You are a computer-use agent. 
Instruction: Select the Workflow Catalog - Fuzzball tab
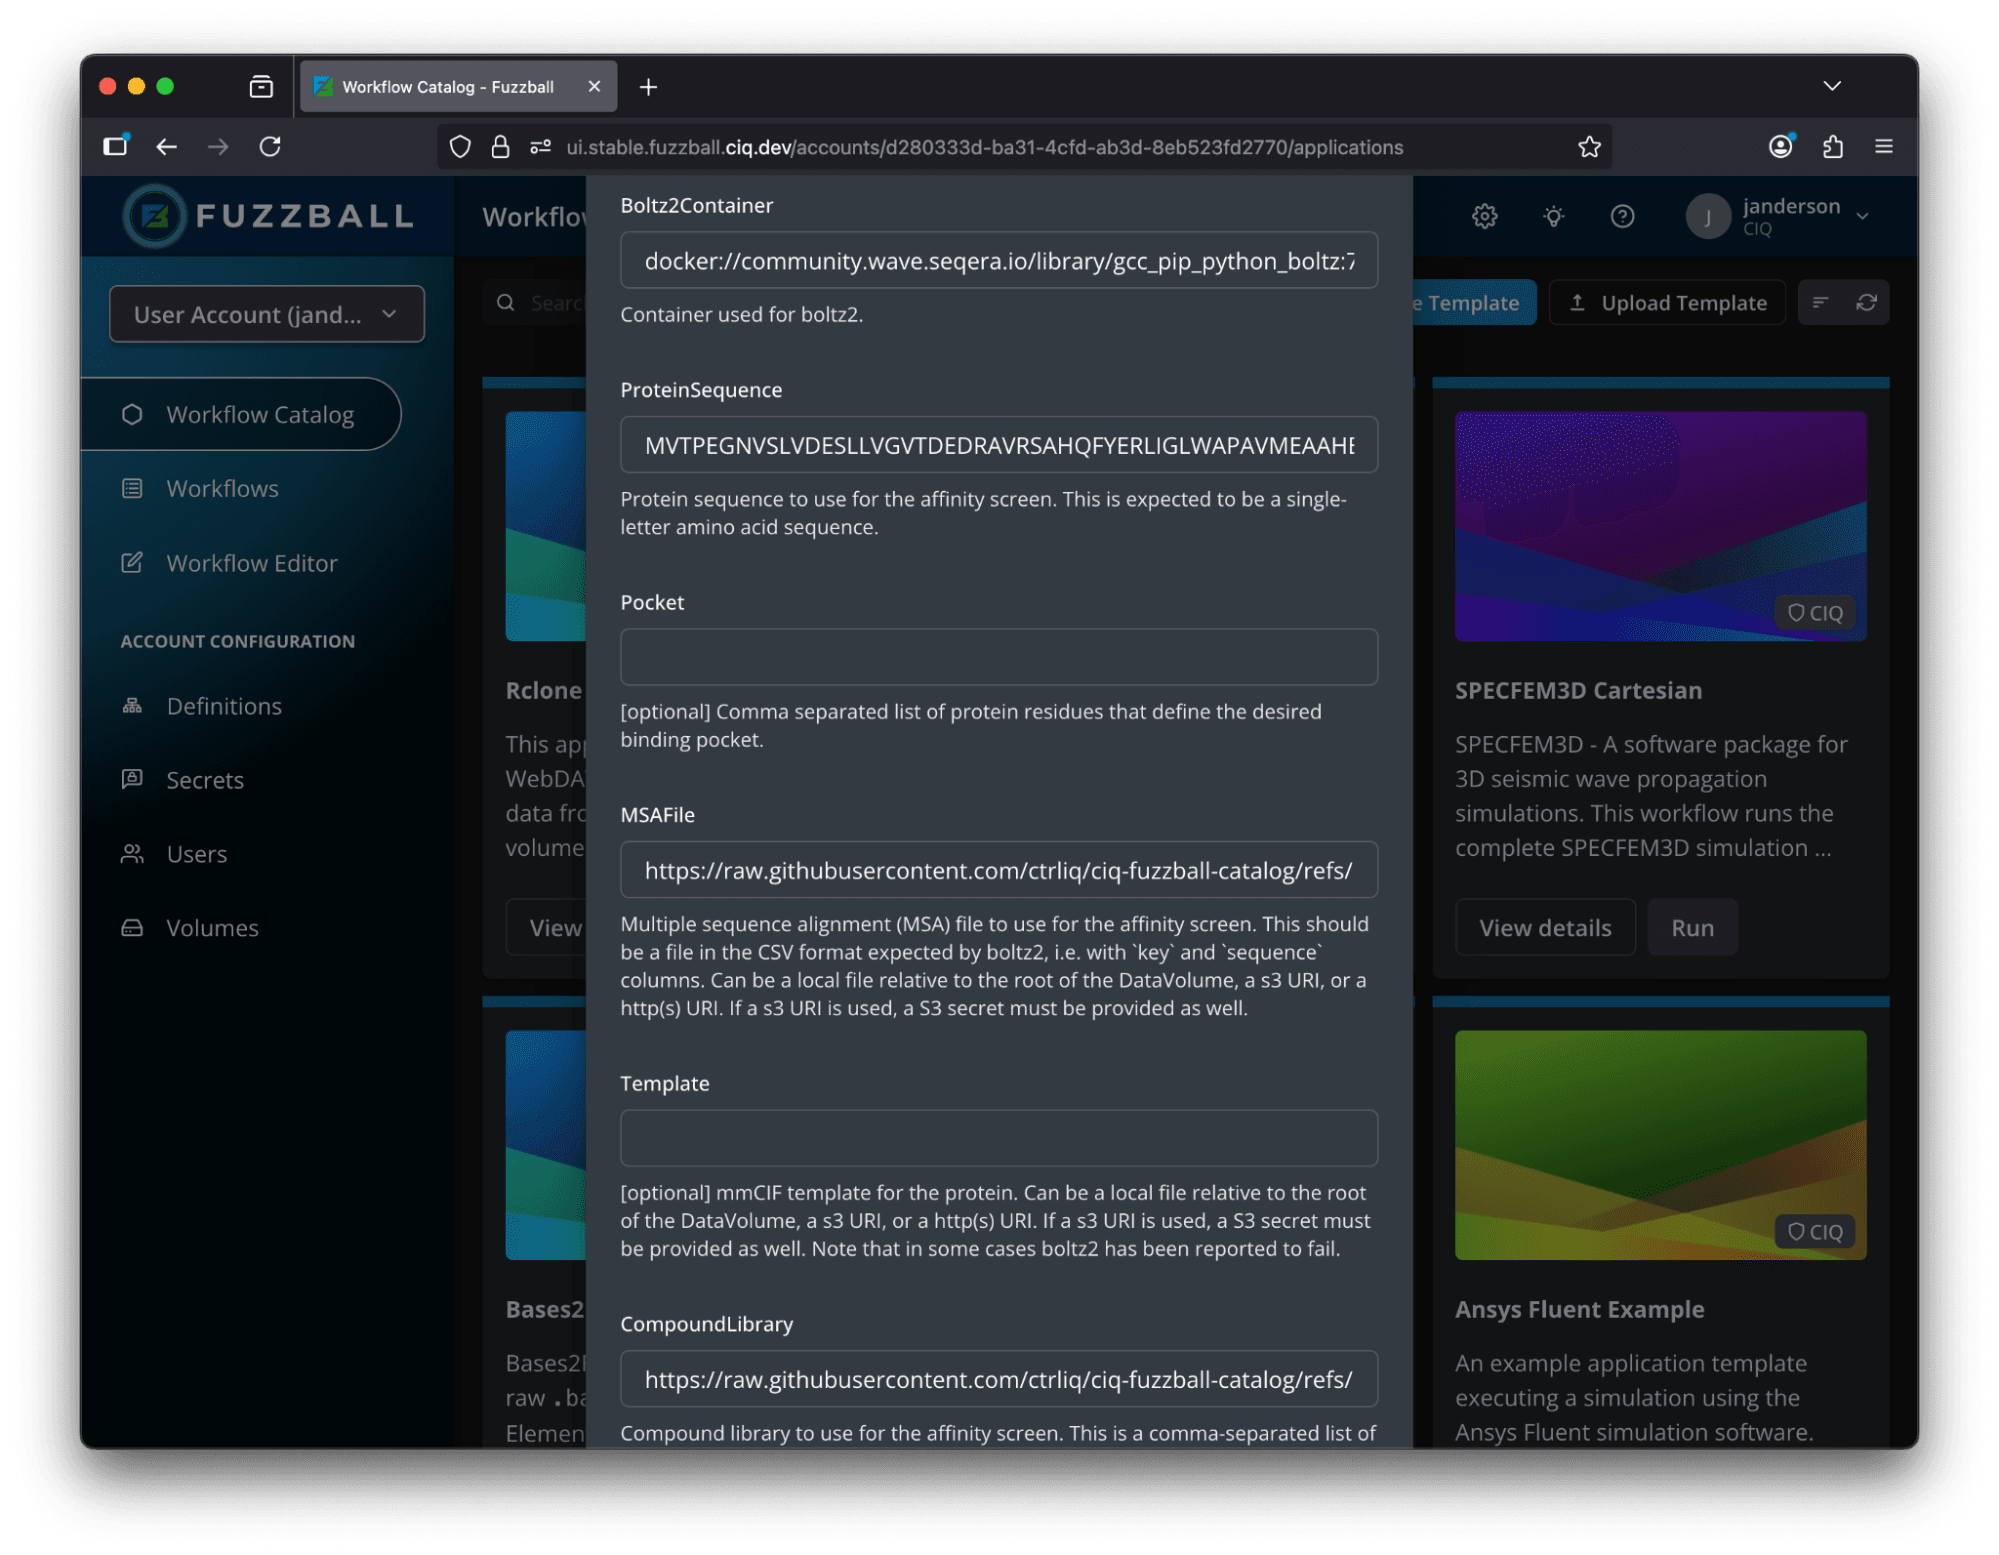[x=459, y=87]
